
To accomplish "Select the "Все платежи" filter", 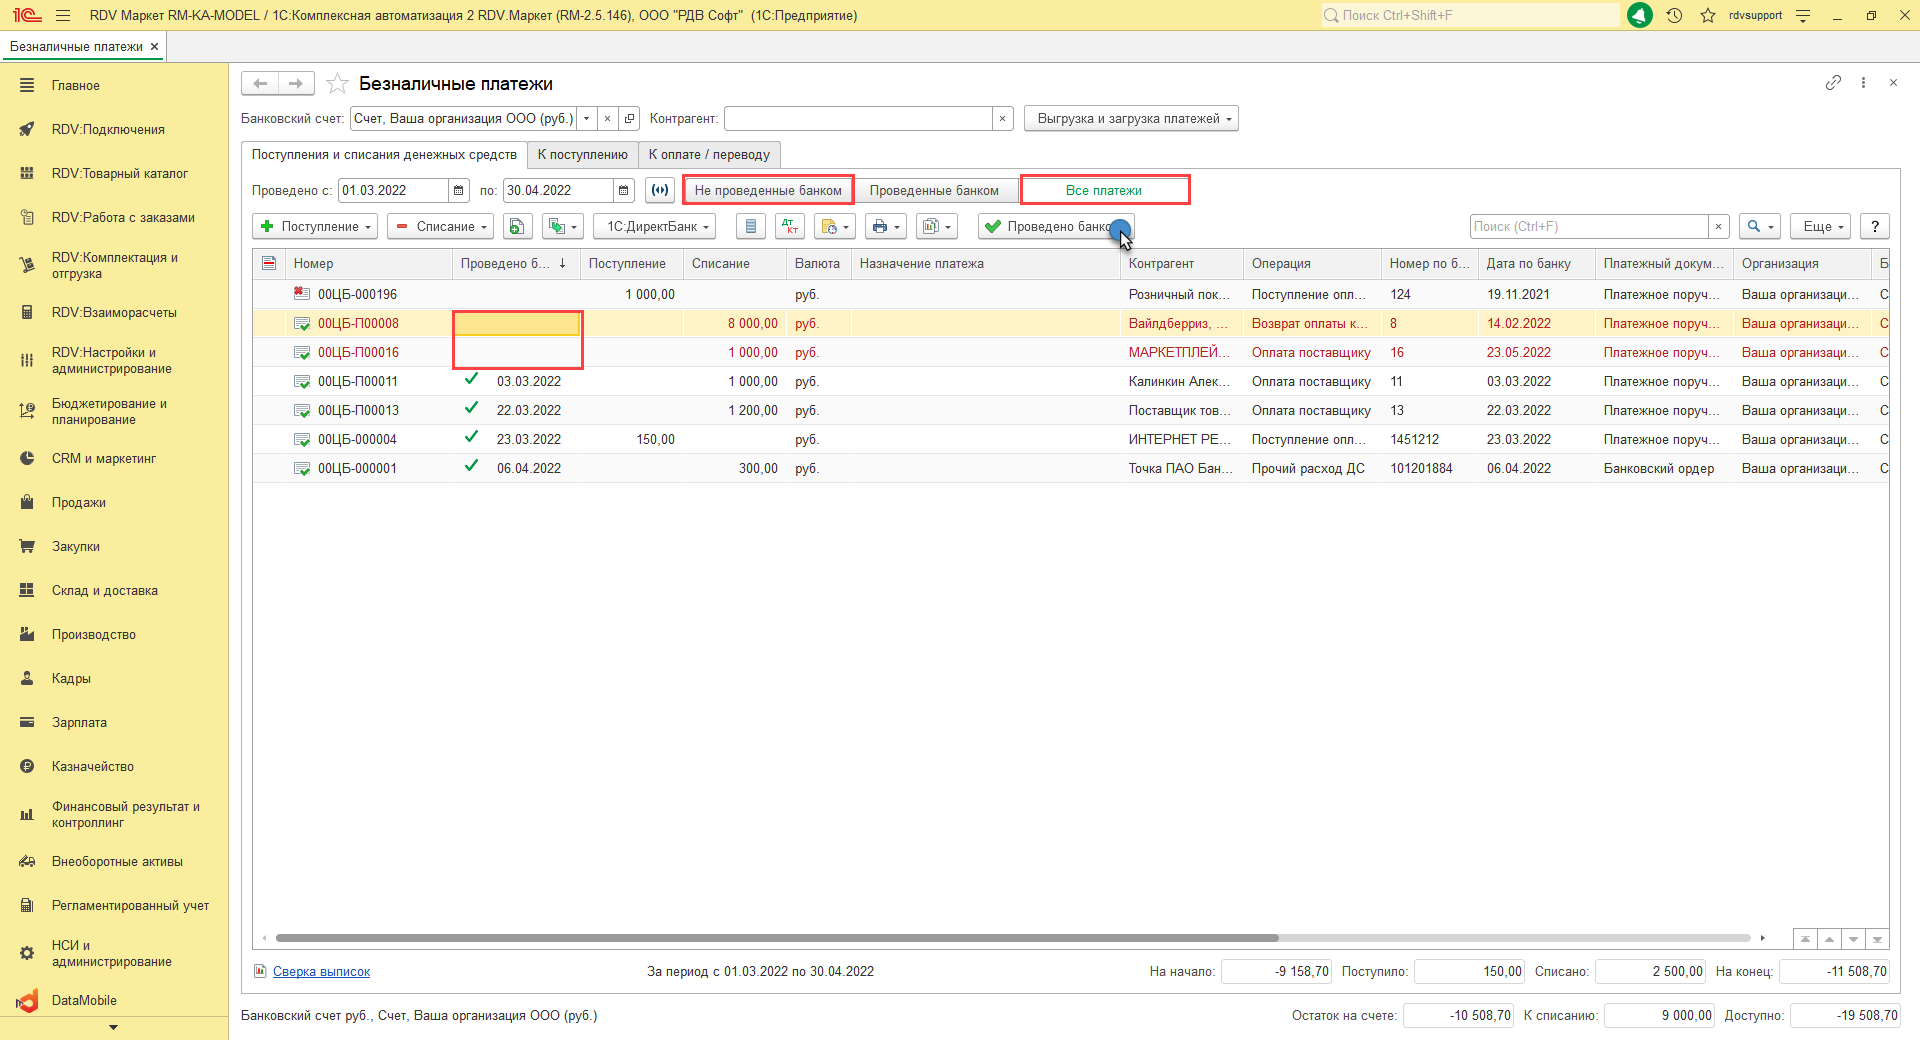I will click(1104, 191).
